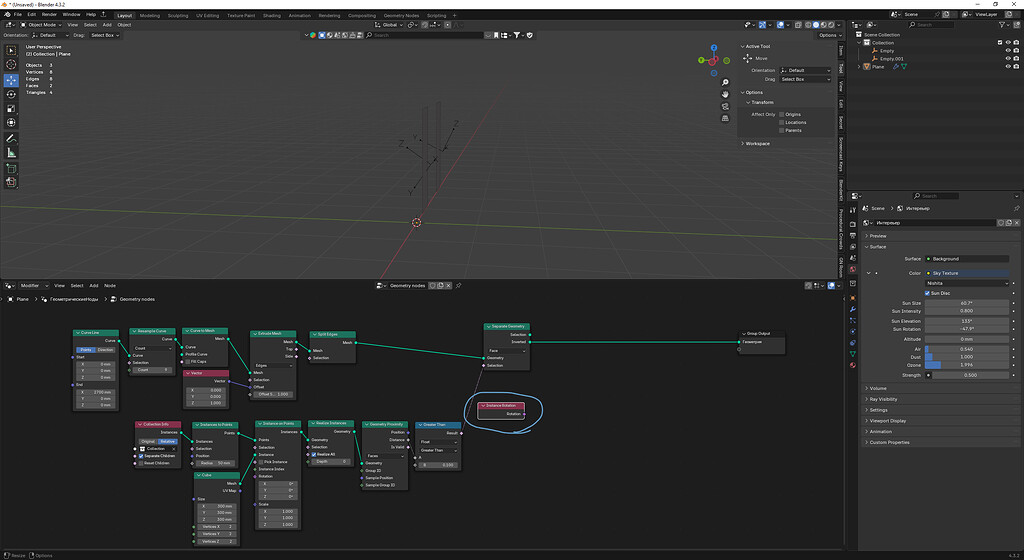
Task: Open the Nishita sky type dropdown
Action: (967, 283)
